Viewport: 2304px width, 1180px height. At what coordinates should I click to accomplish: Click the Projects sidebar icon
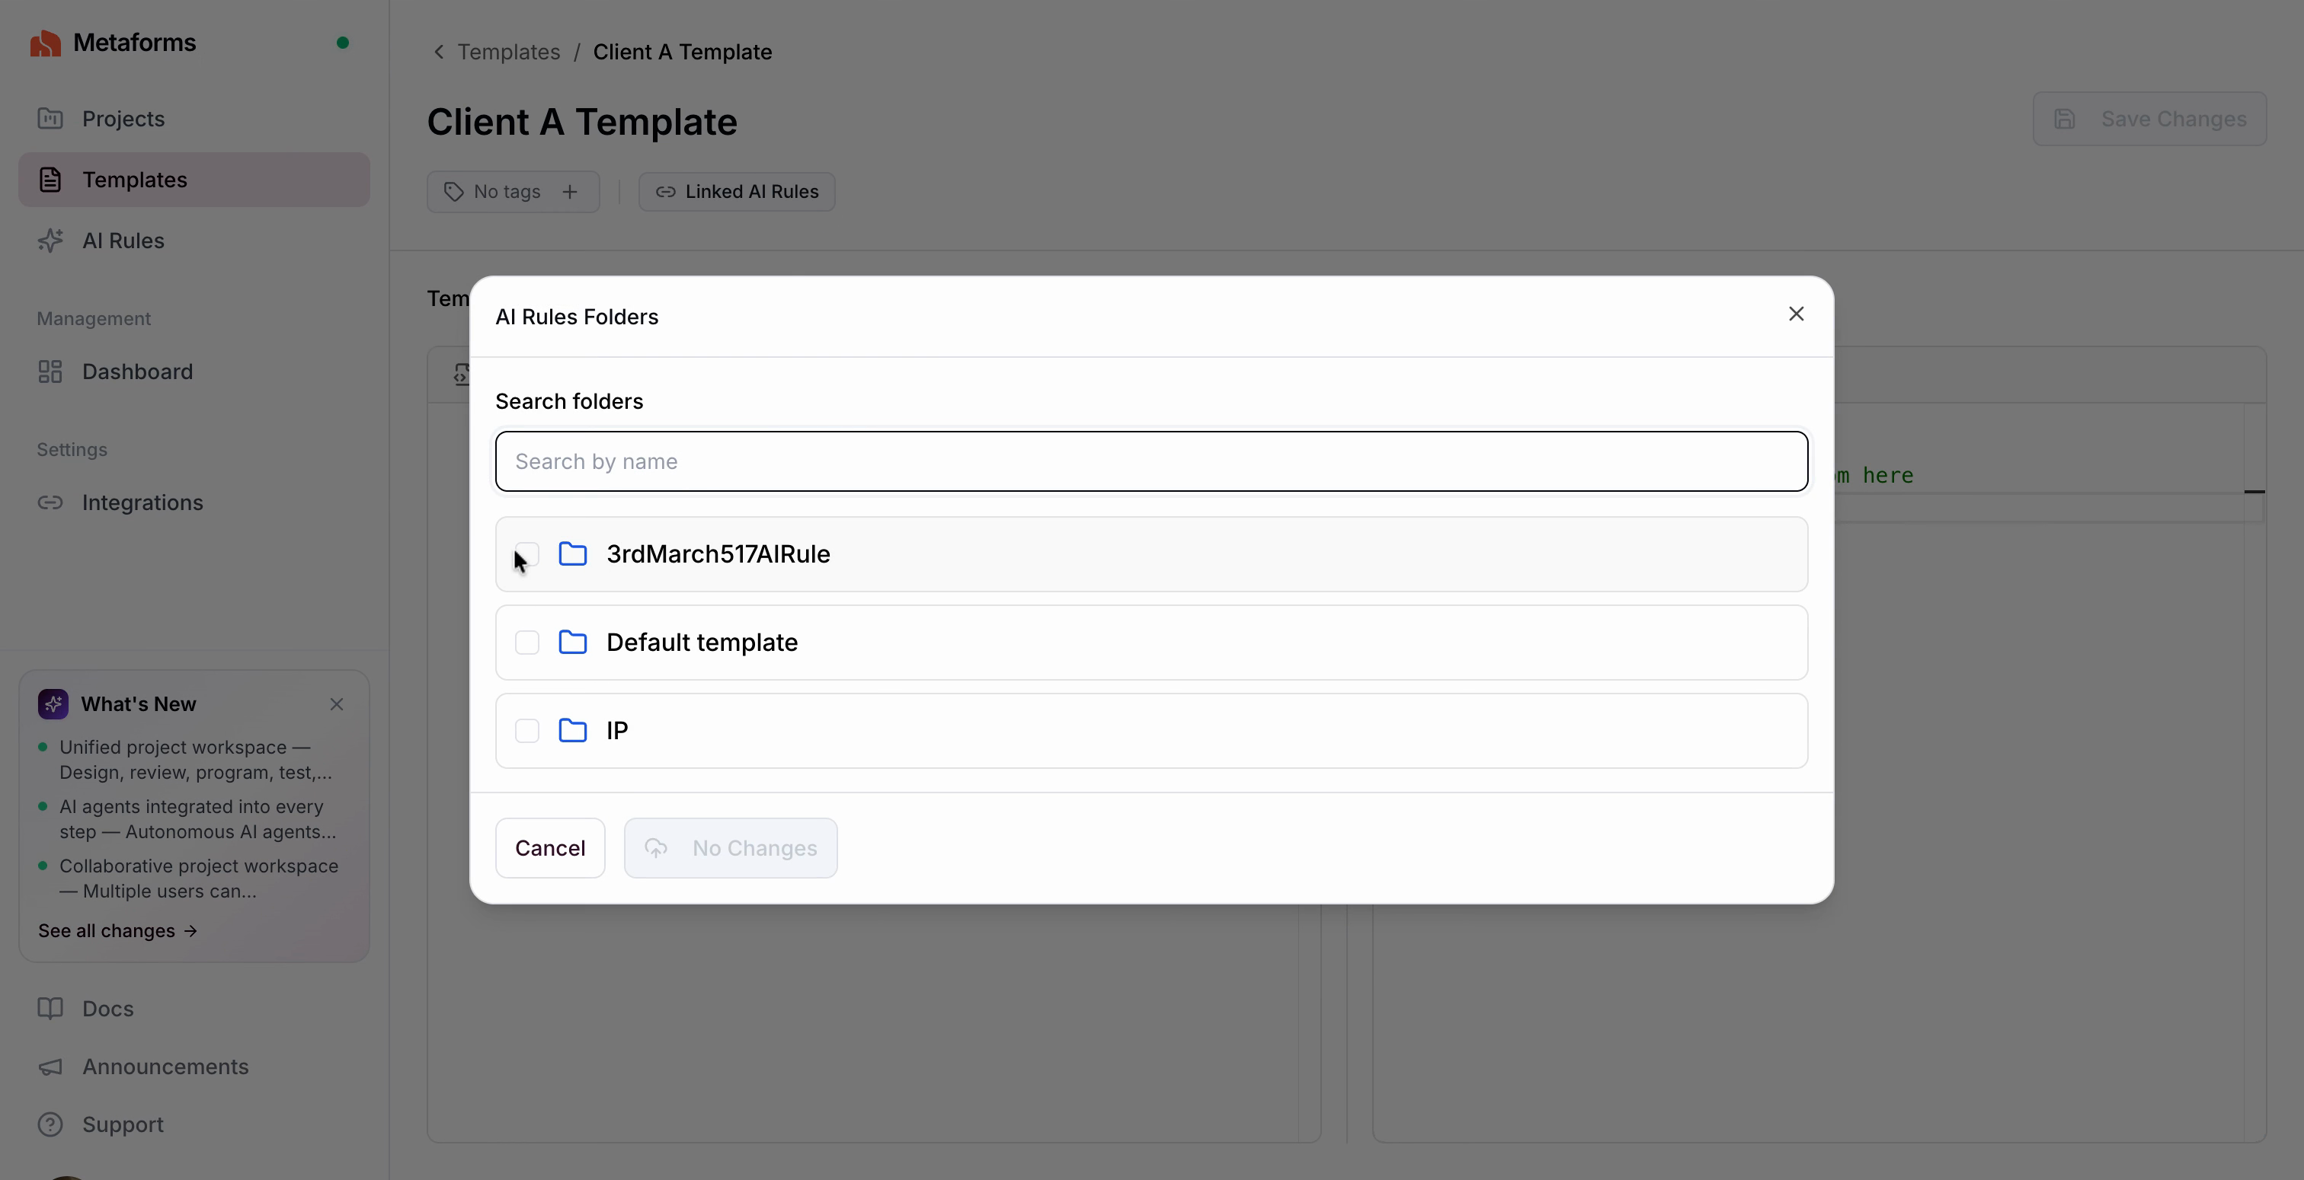tap(50, 119)
